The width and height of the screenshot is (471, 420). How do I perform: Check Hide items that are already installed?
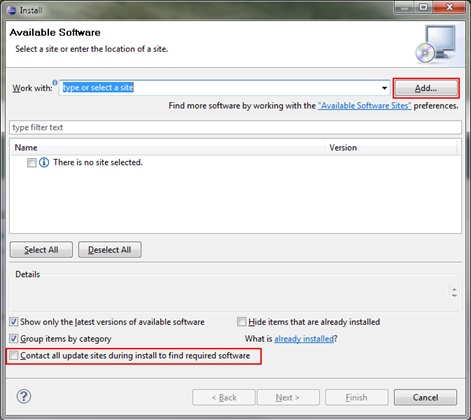click(241, 322)
